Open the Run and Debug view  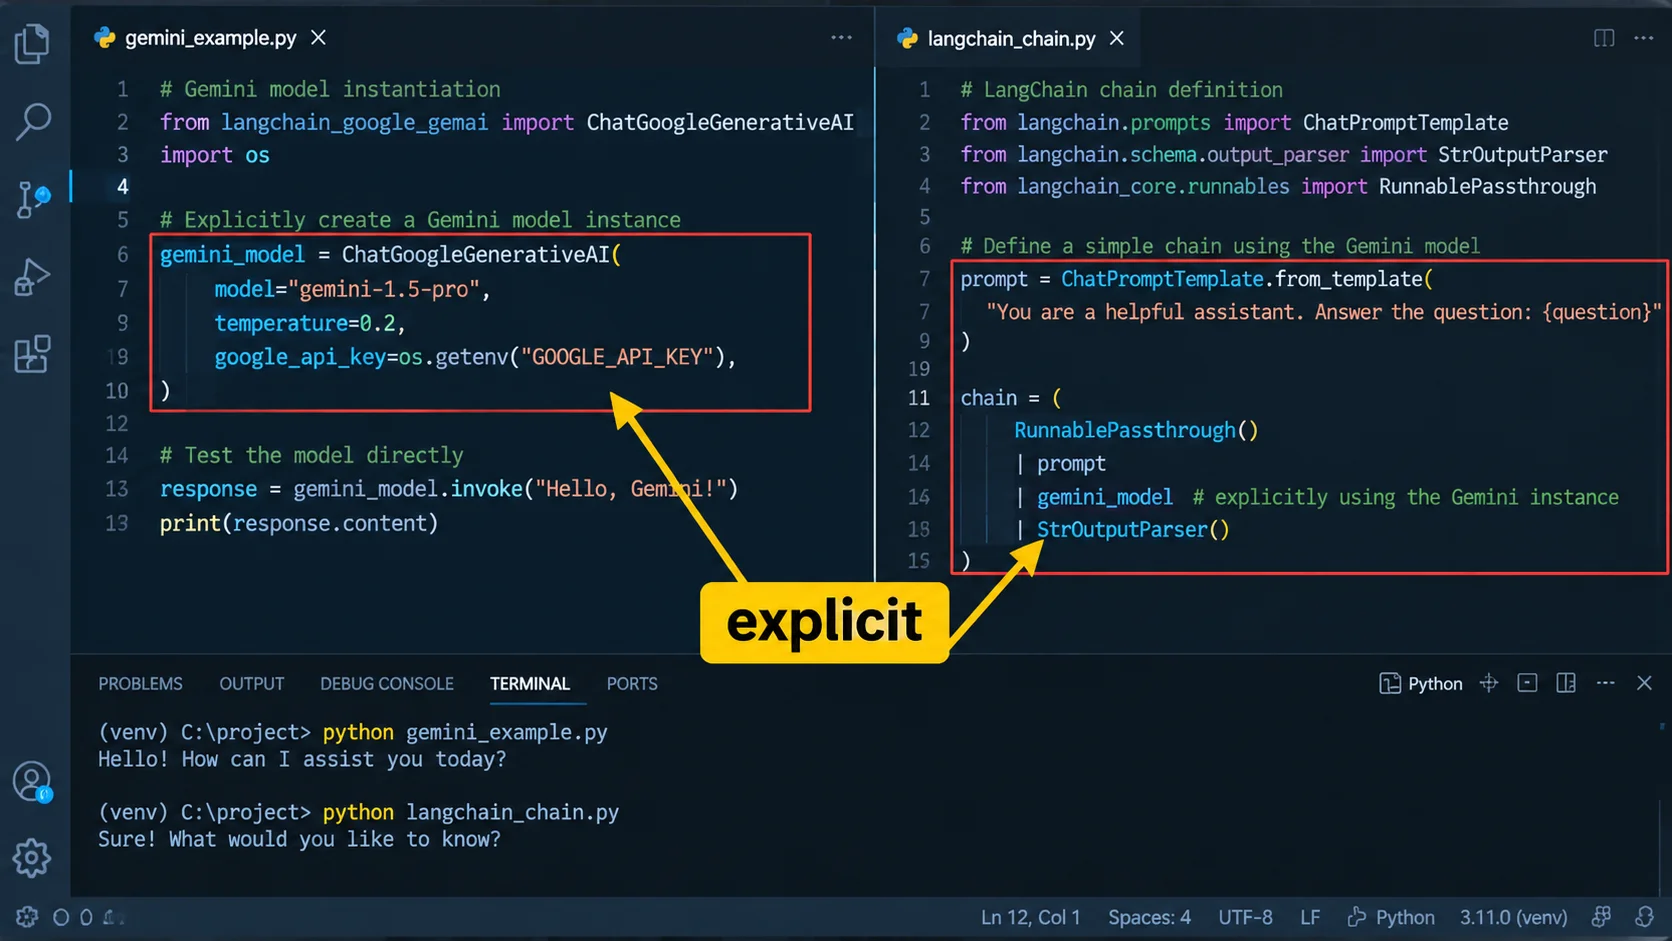point(32,277)
